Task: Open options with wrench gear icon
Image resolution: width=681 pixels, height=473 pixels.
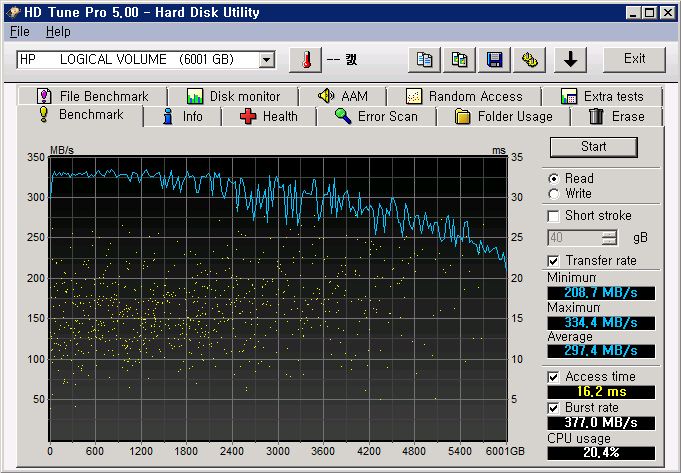Action: pos(529,60)
